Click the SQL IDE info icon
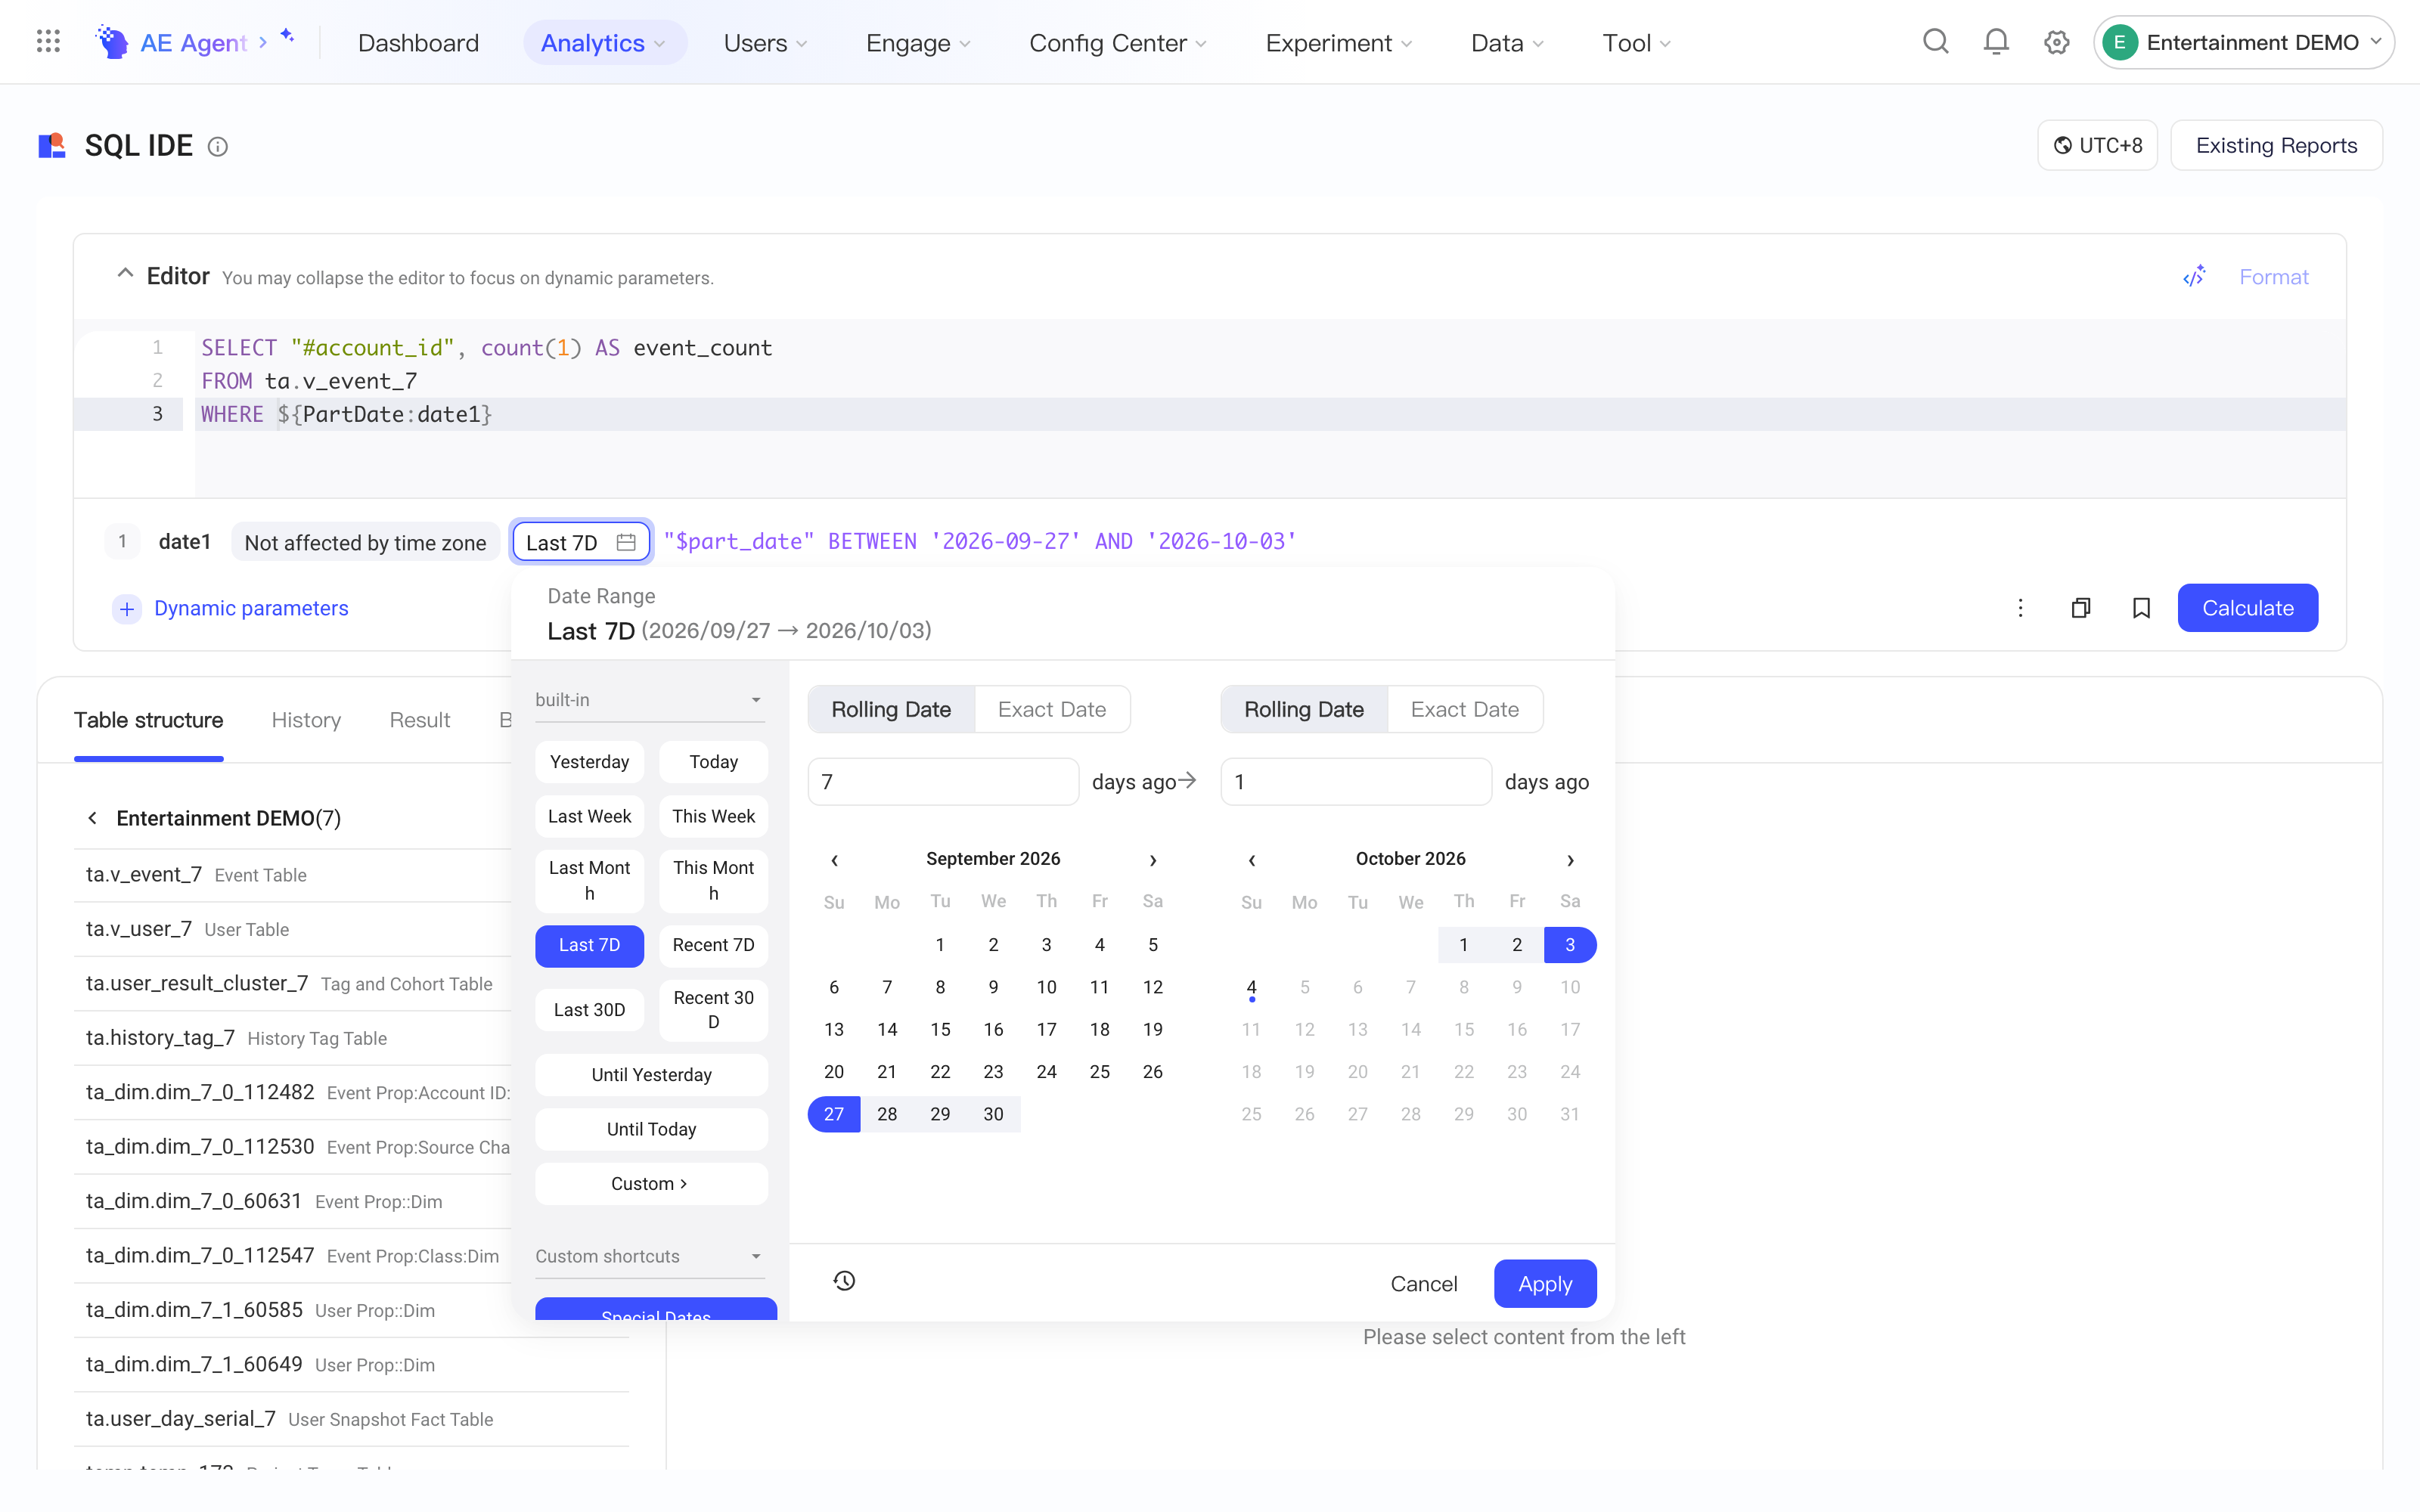This screenshot has height=1512, width=2420. [217, 147]
